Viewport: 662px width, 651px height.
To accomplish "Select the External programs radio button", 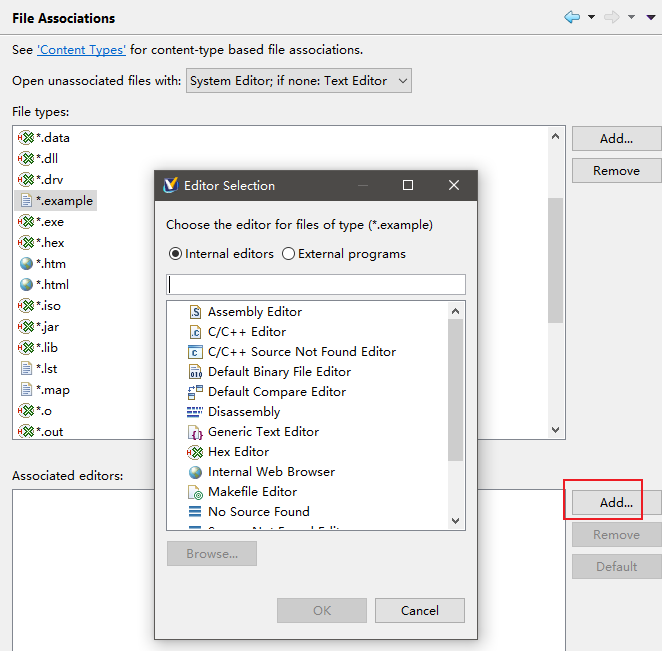I will pyautogui.click(x=288, y=254).
